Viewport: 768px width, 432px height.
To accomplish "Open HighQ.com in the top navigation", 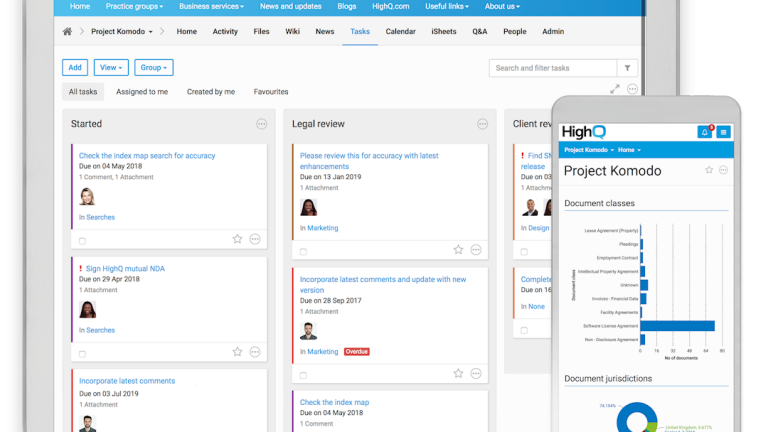I will point(390,6).
